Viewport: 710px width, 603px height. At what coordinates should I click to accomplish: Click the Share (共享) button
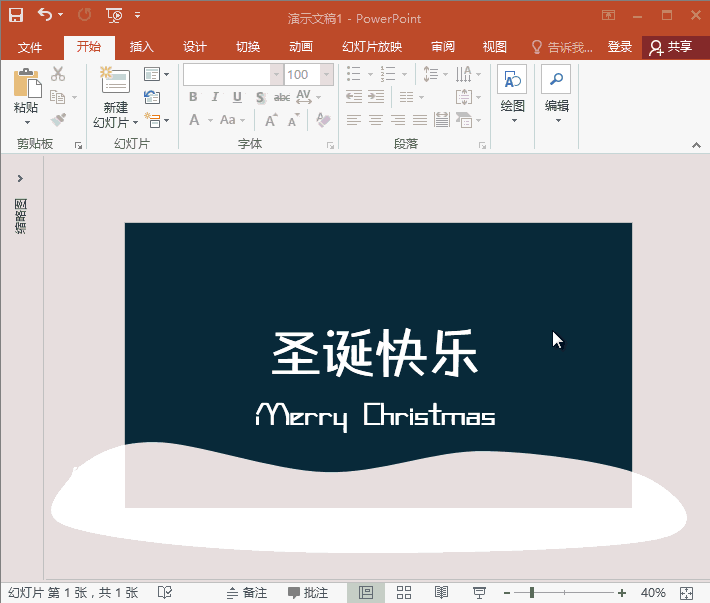[672, 47]
